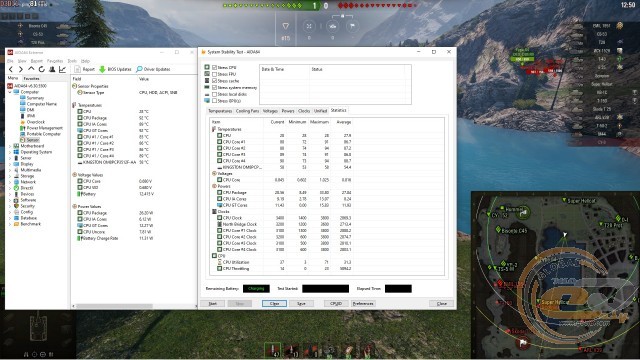Expand the Storage tree node
This screenshot has height=360, width=640.
tap(10, 176)
